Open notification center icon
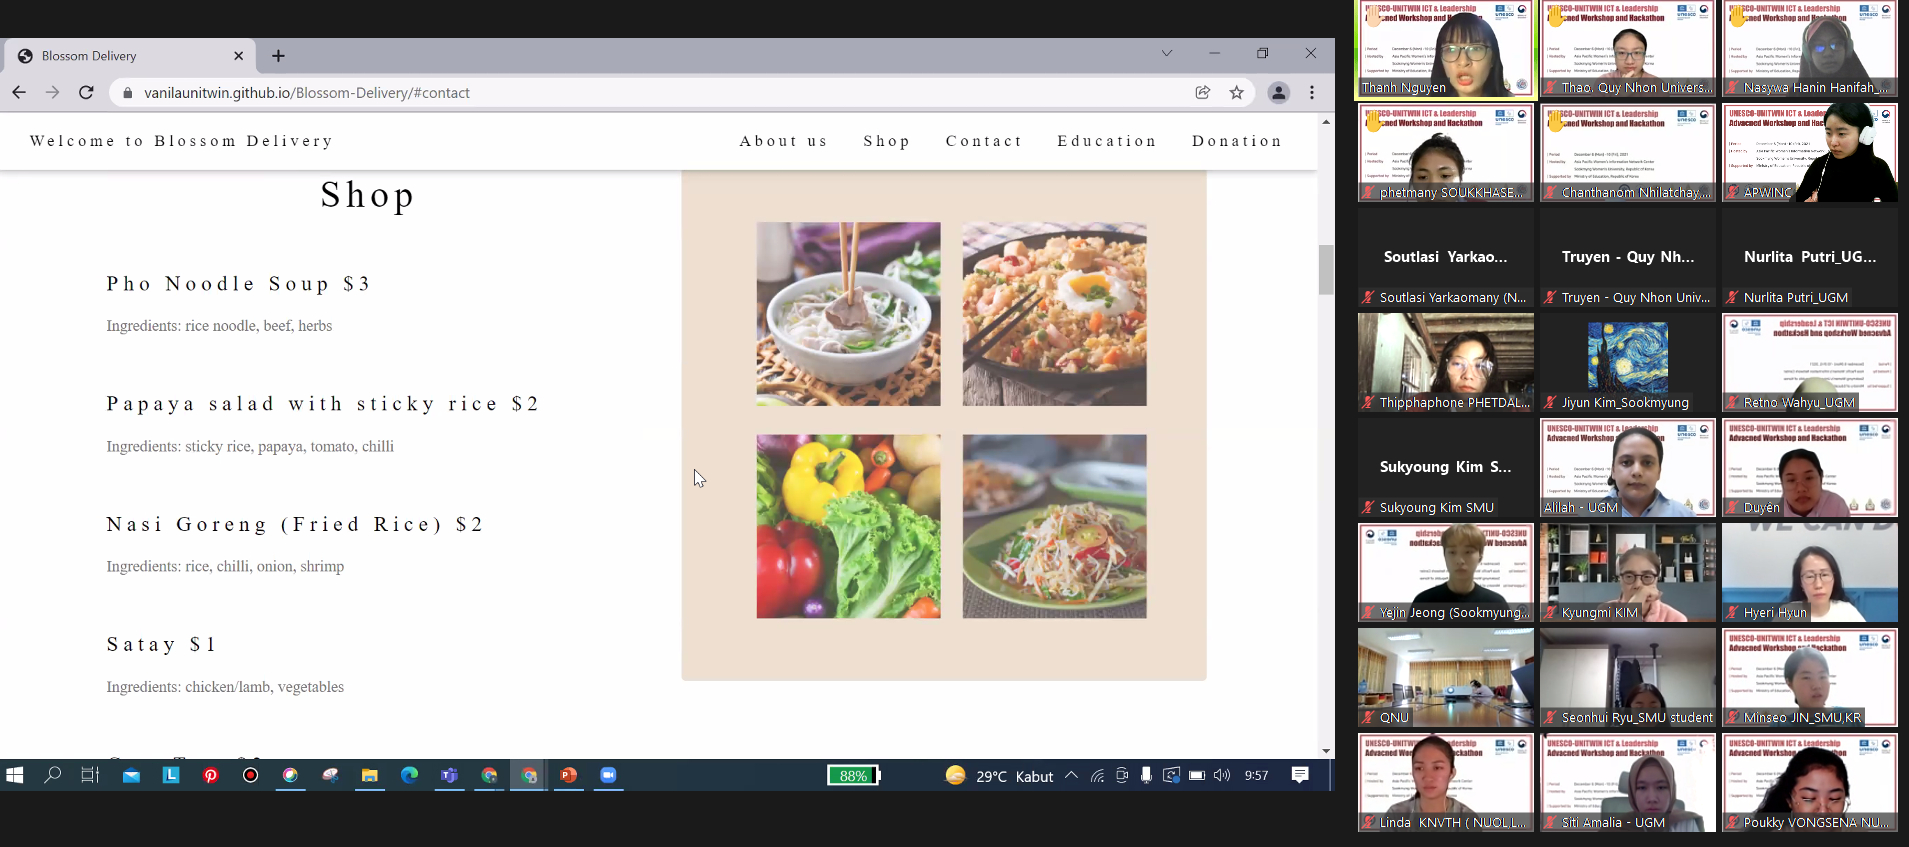Viewport: 1909px width, 847px height. (1300, 775)
